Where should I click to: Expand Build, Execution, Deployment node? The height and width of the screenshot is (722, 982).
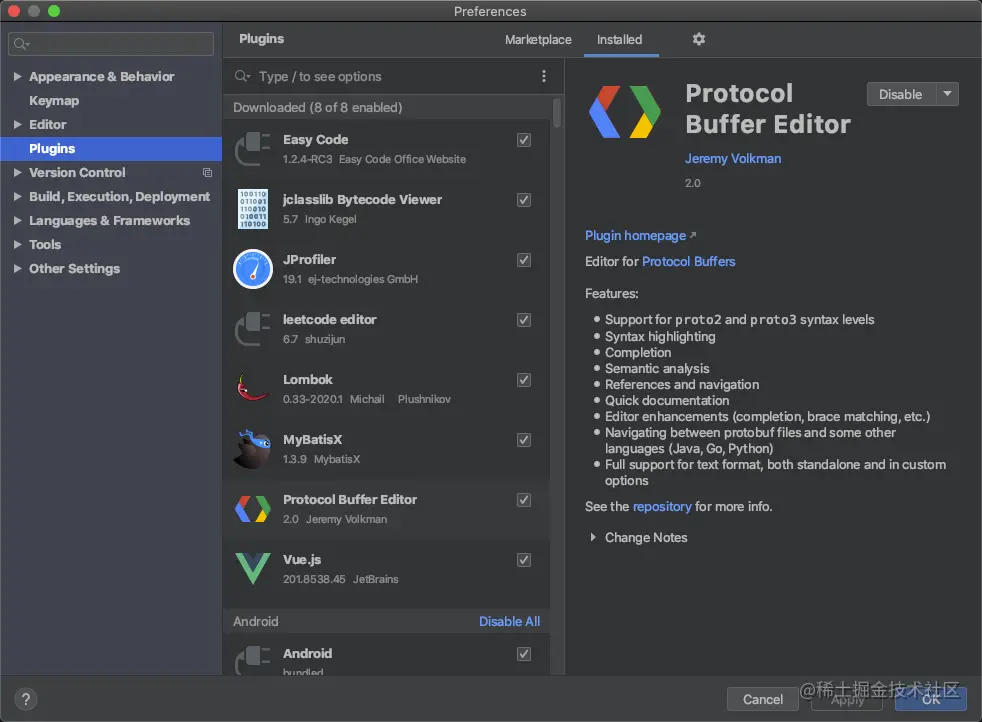[x=18, y=197]
